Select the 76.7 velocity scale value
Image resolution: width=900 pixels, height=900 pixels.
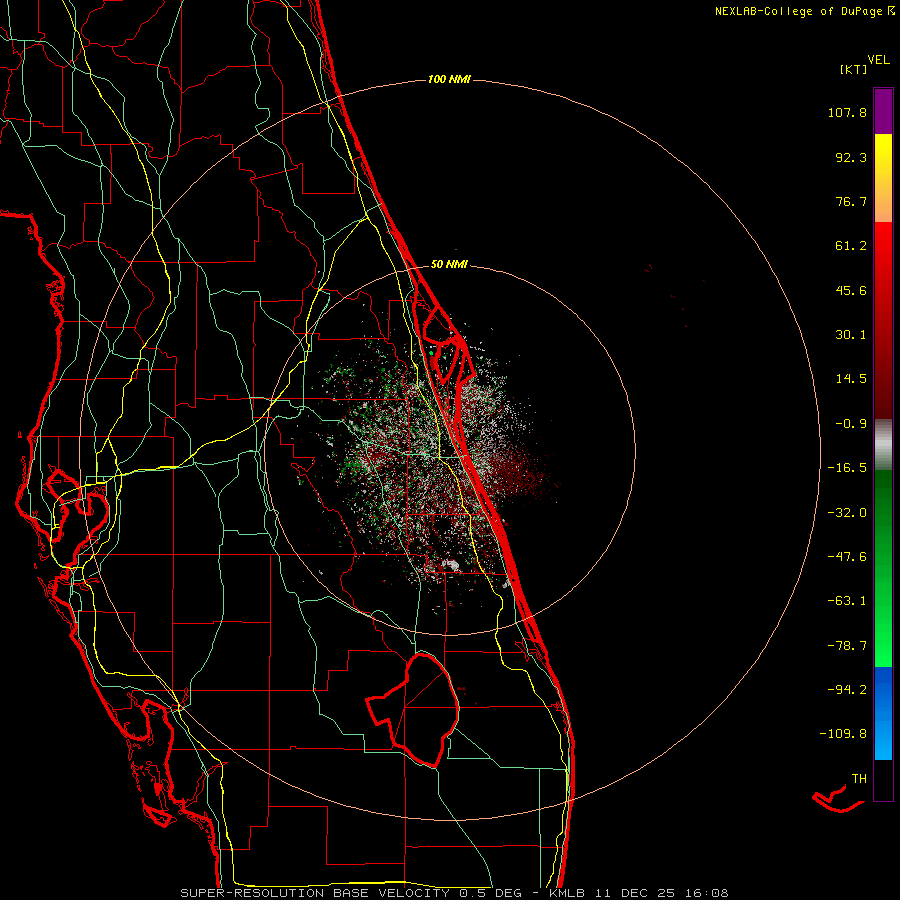point(851,201)
